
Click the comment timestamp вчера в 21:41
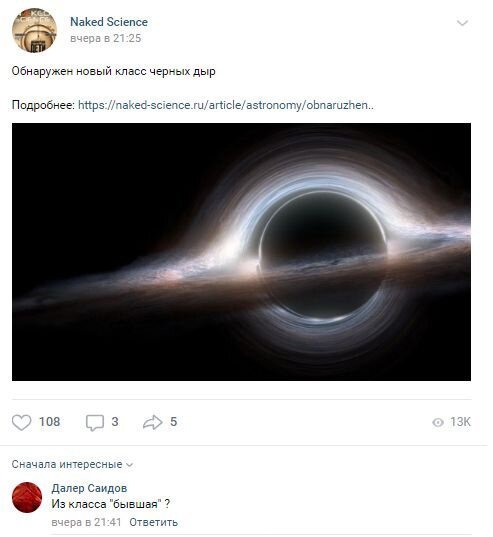point(86,522)
